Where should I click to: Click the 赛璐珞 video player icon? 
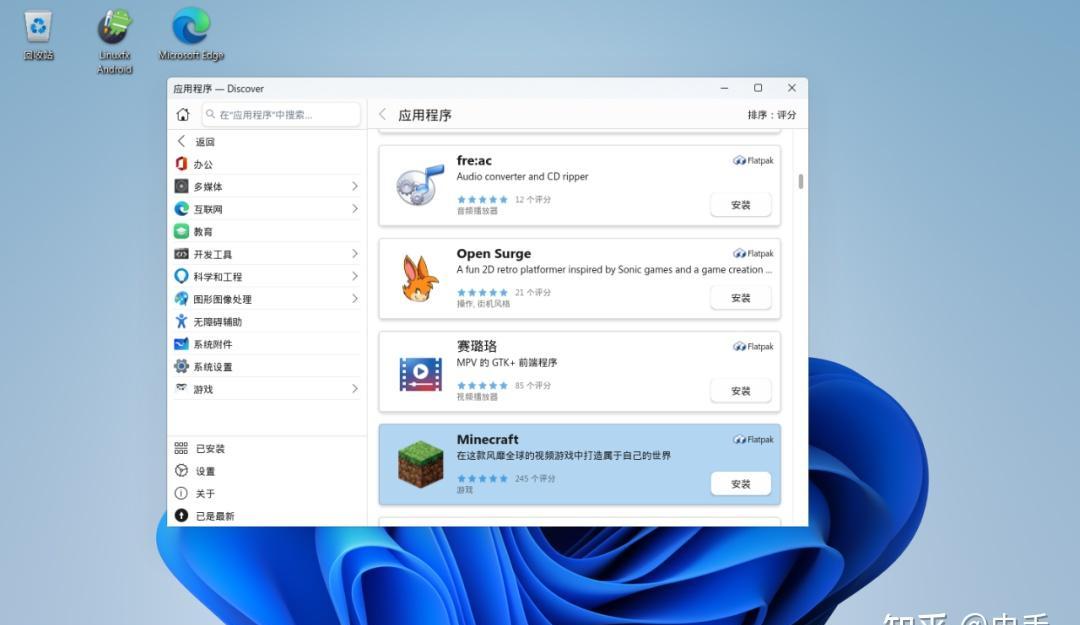coord(421,373)
